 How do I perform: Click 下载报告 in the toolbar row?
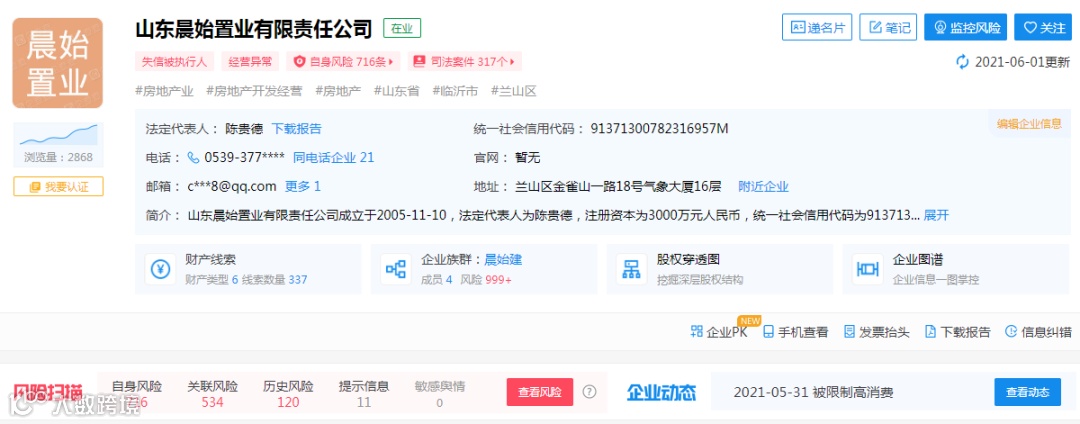click(x=957, y=332)
